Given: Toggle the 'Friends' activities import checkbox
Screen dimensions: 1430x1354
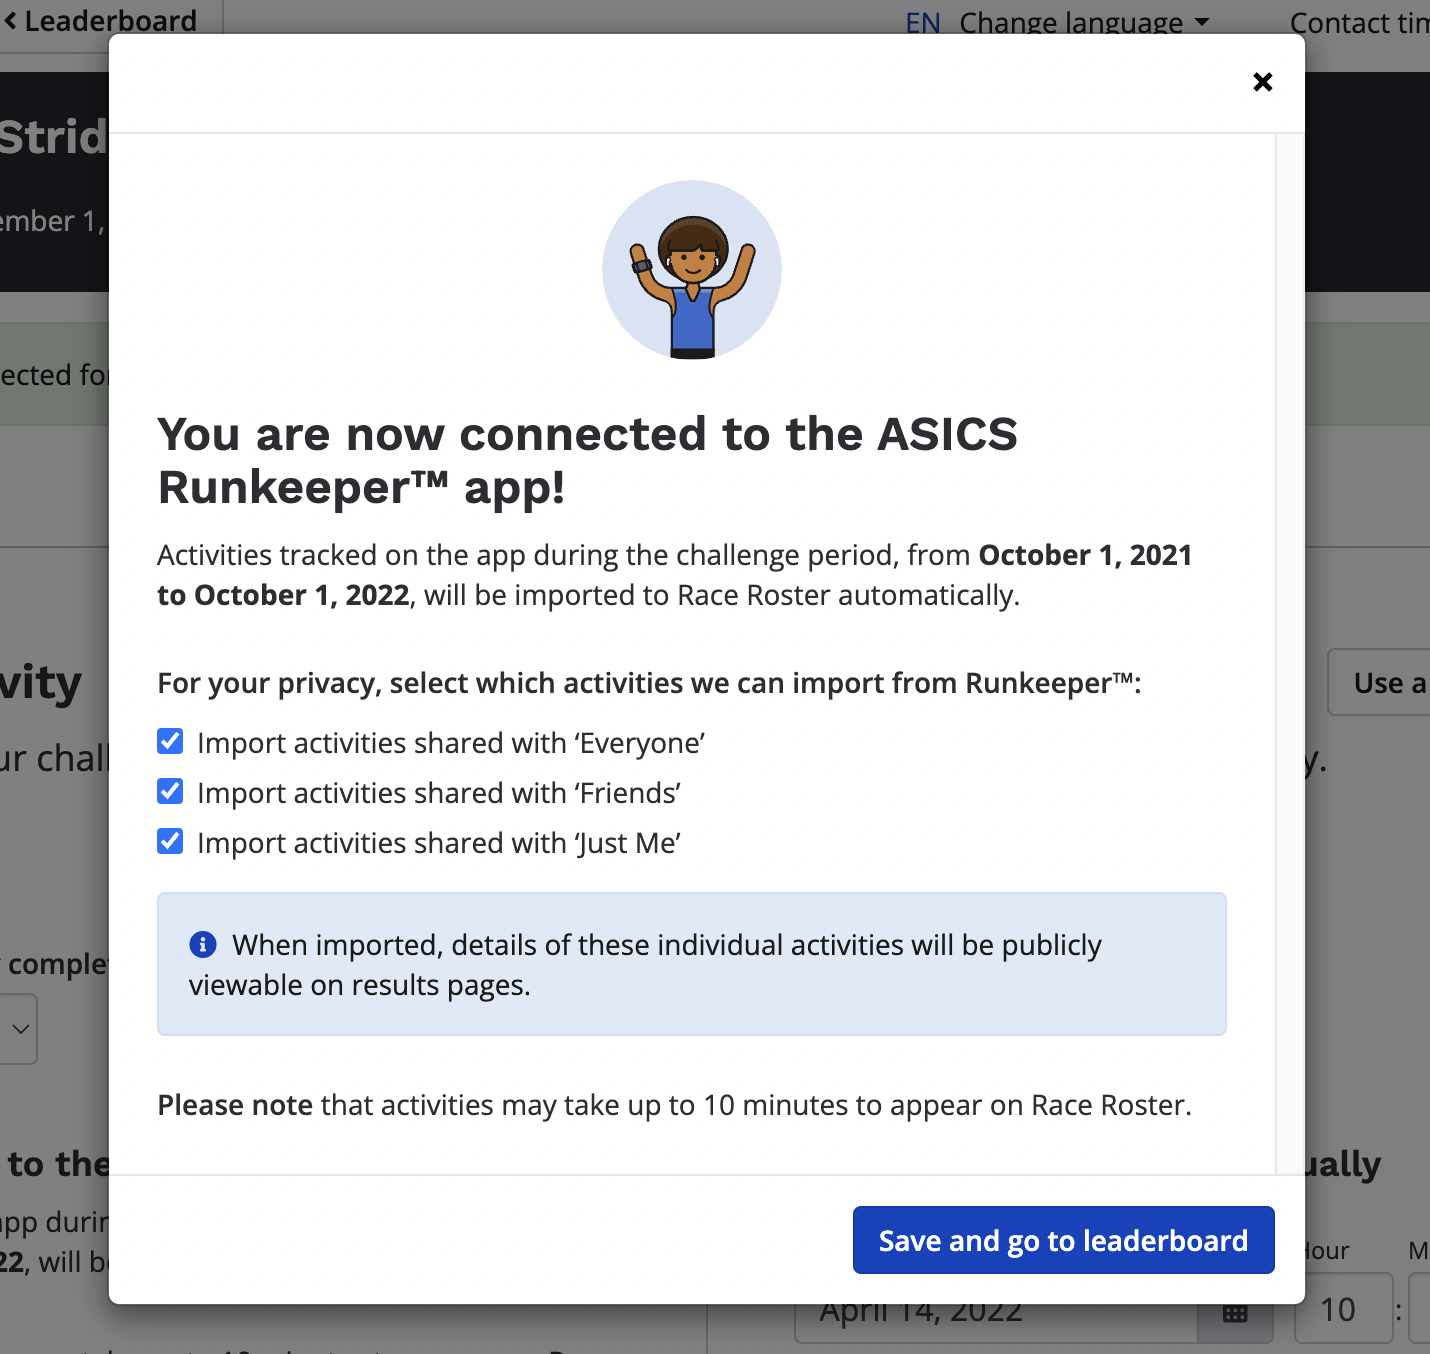Looking at the screenshot, I should (x=171, y=792).
